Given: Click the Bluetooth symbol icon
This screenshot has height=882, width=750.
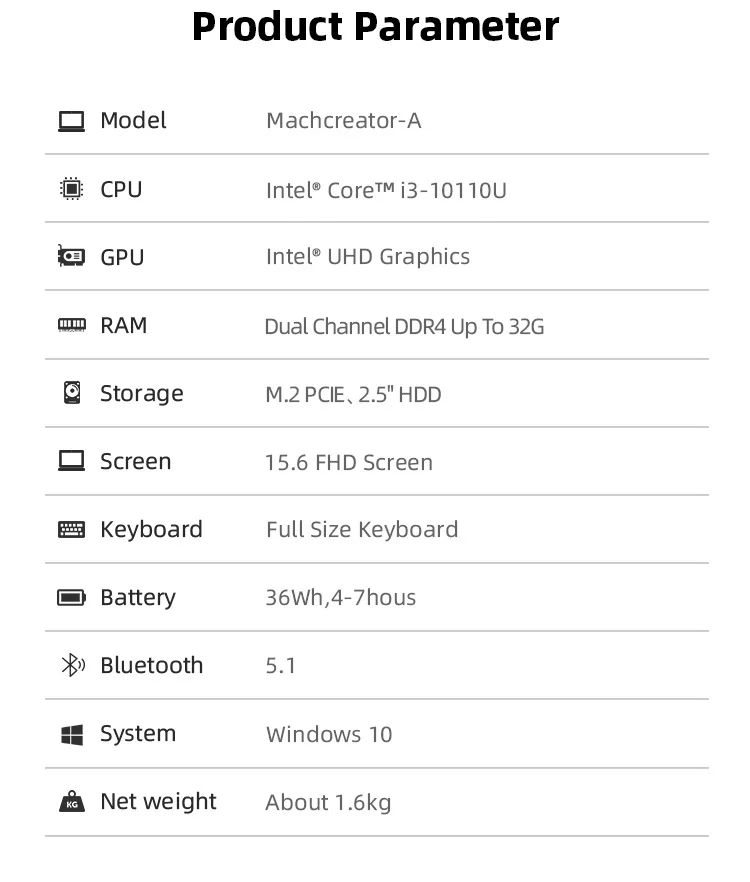Looking at the screenshot, I should pyautogui.click(x=72, y=666).
